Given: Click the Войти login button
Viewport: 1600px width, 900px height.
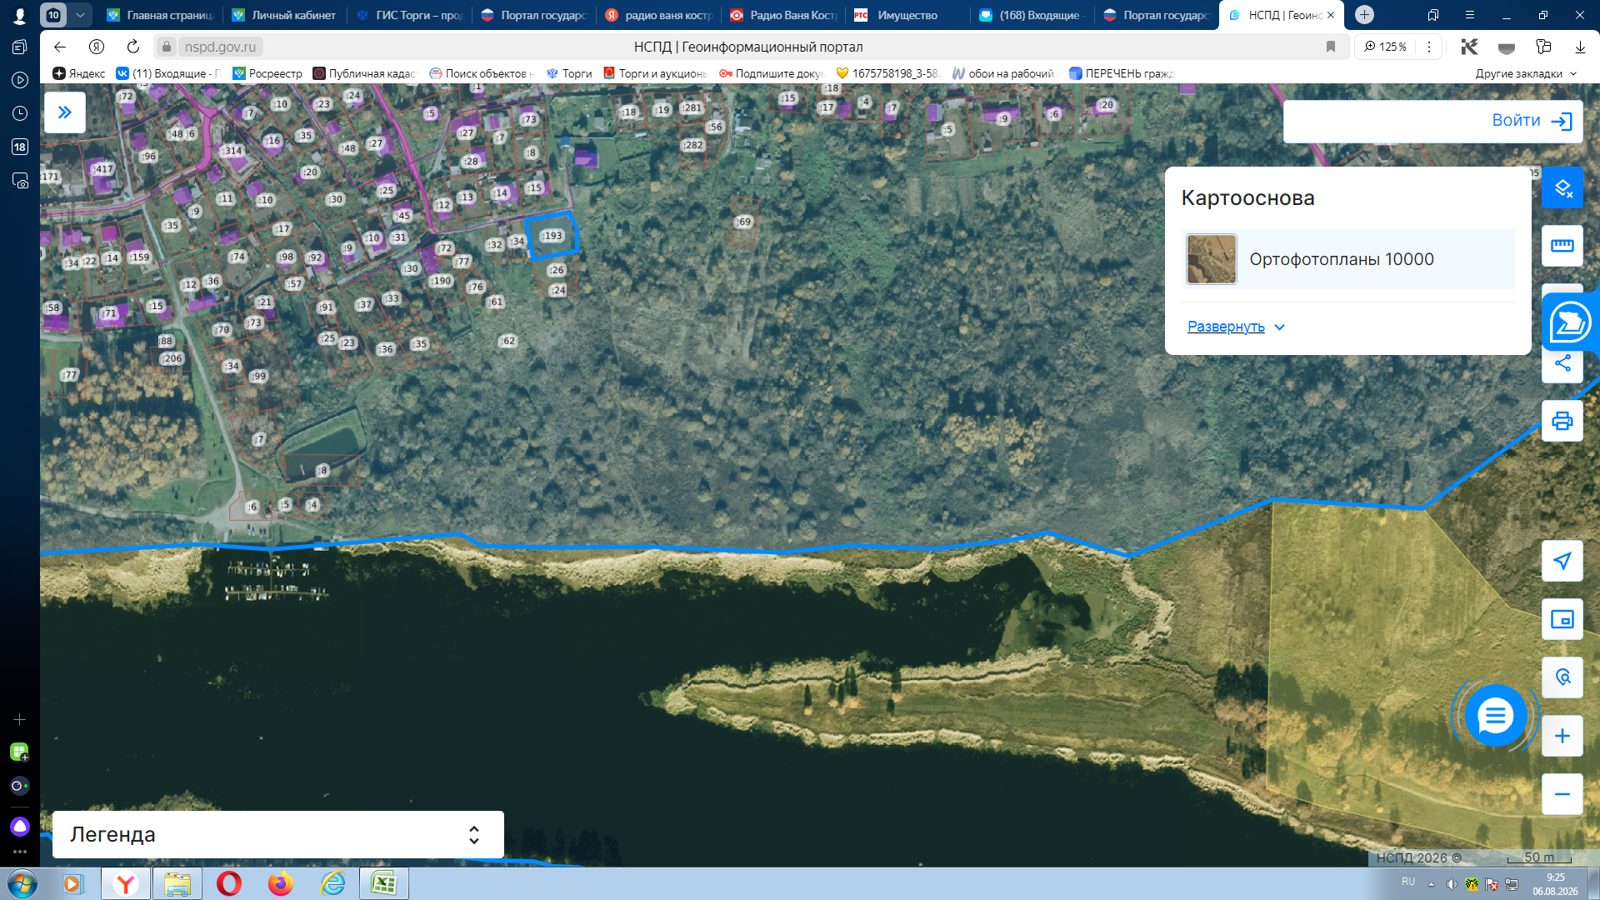Looking at the screenshot, I should 1432,121.
